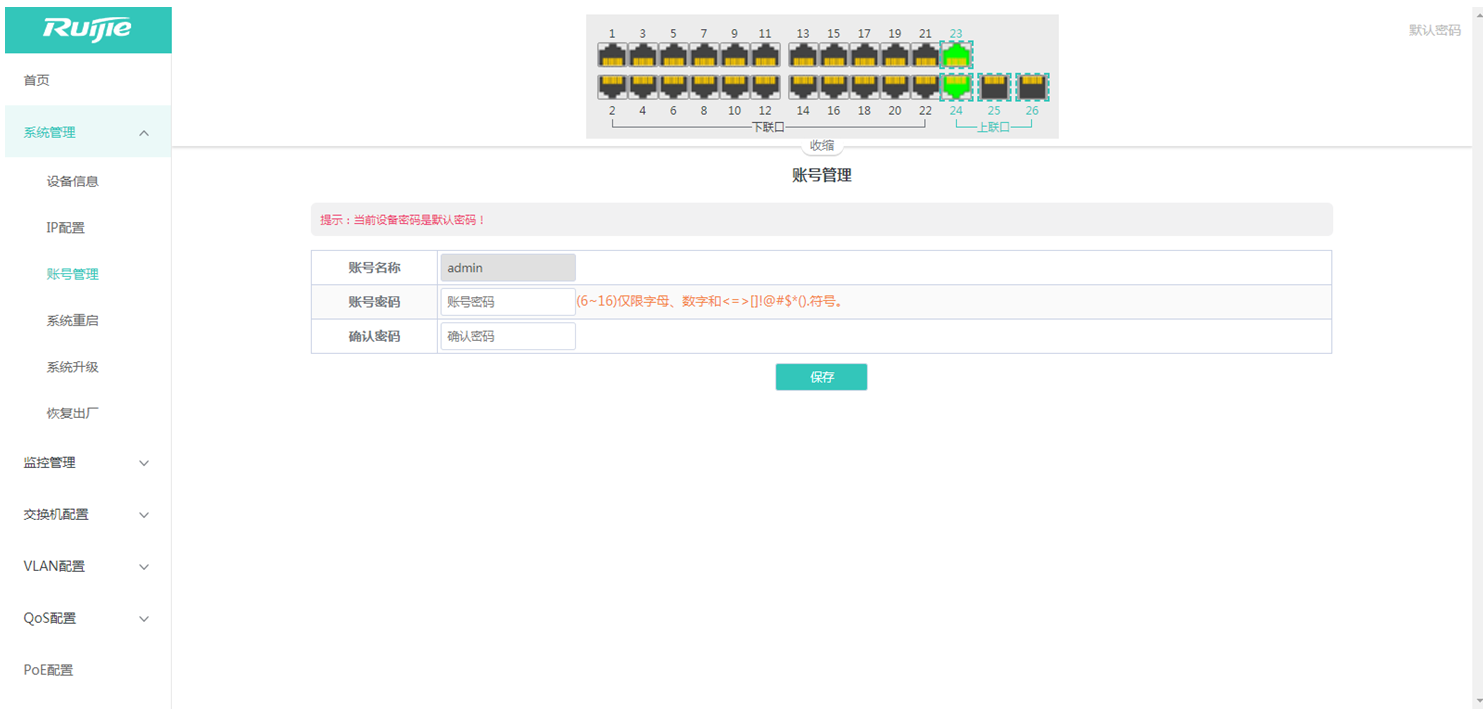This screenshot has width=1483, height=712.
Task: Open 设备信息 submenu item
Action: [x=73, y=181]
